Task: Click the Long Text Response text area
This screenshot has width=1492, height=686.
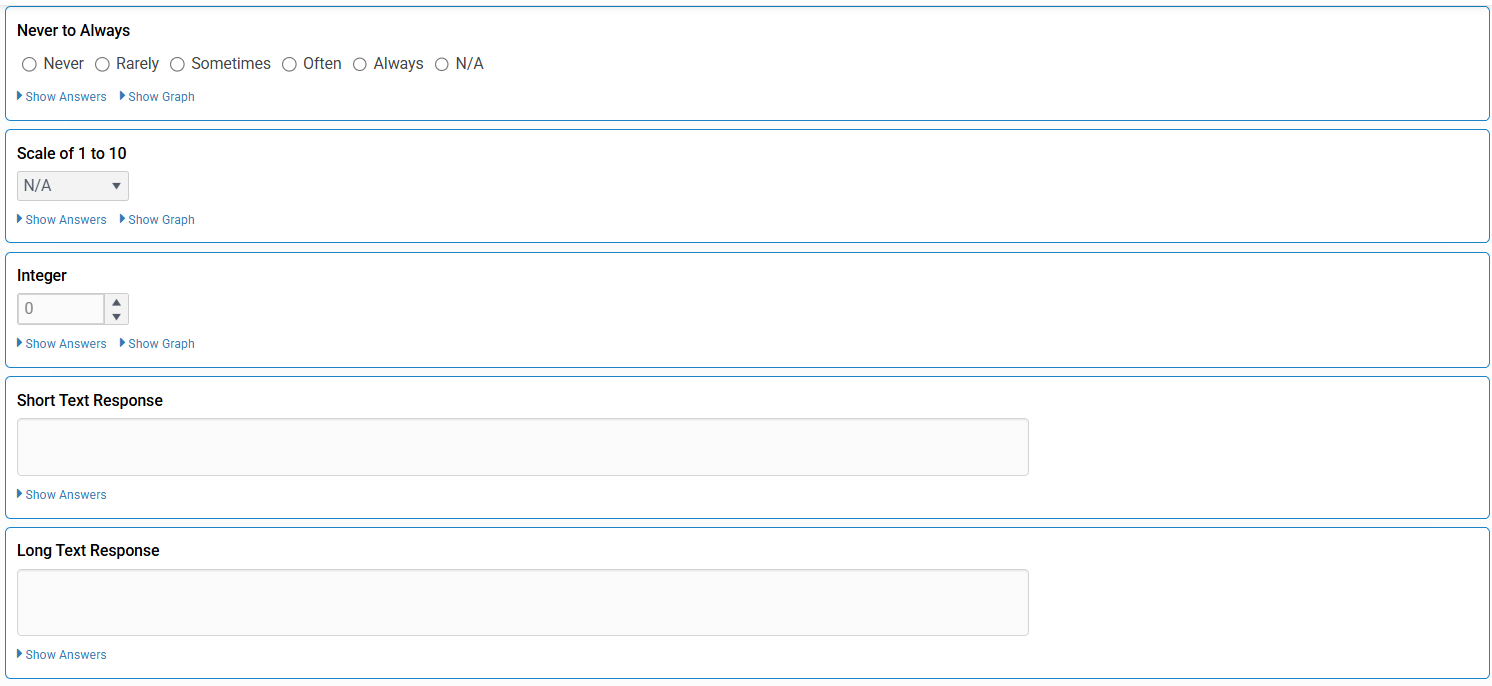Action: [522, 601]
